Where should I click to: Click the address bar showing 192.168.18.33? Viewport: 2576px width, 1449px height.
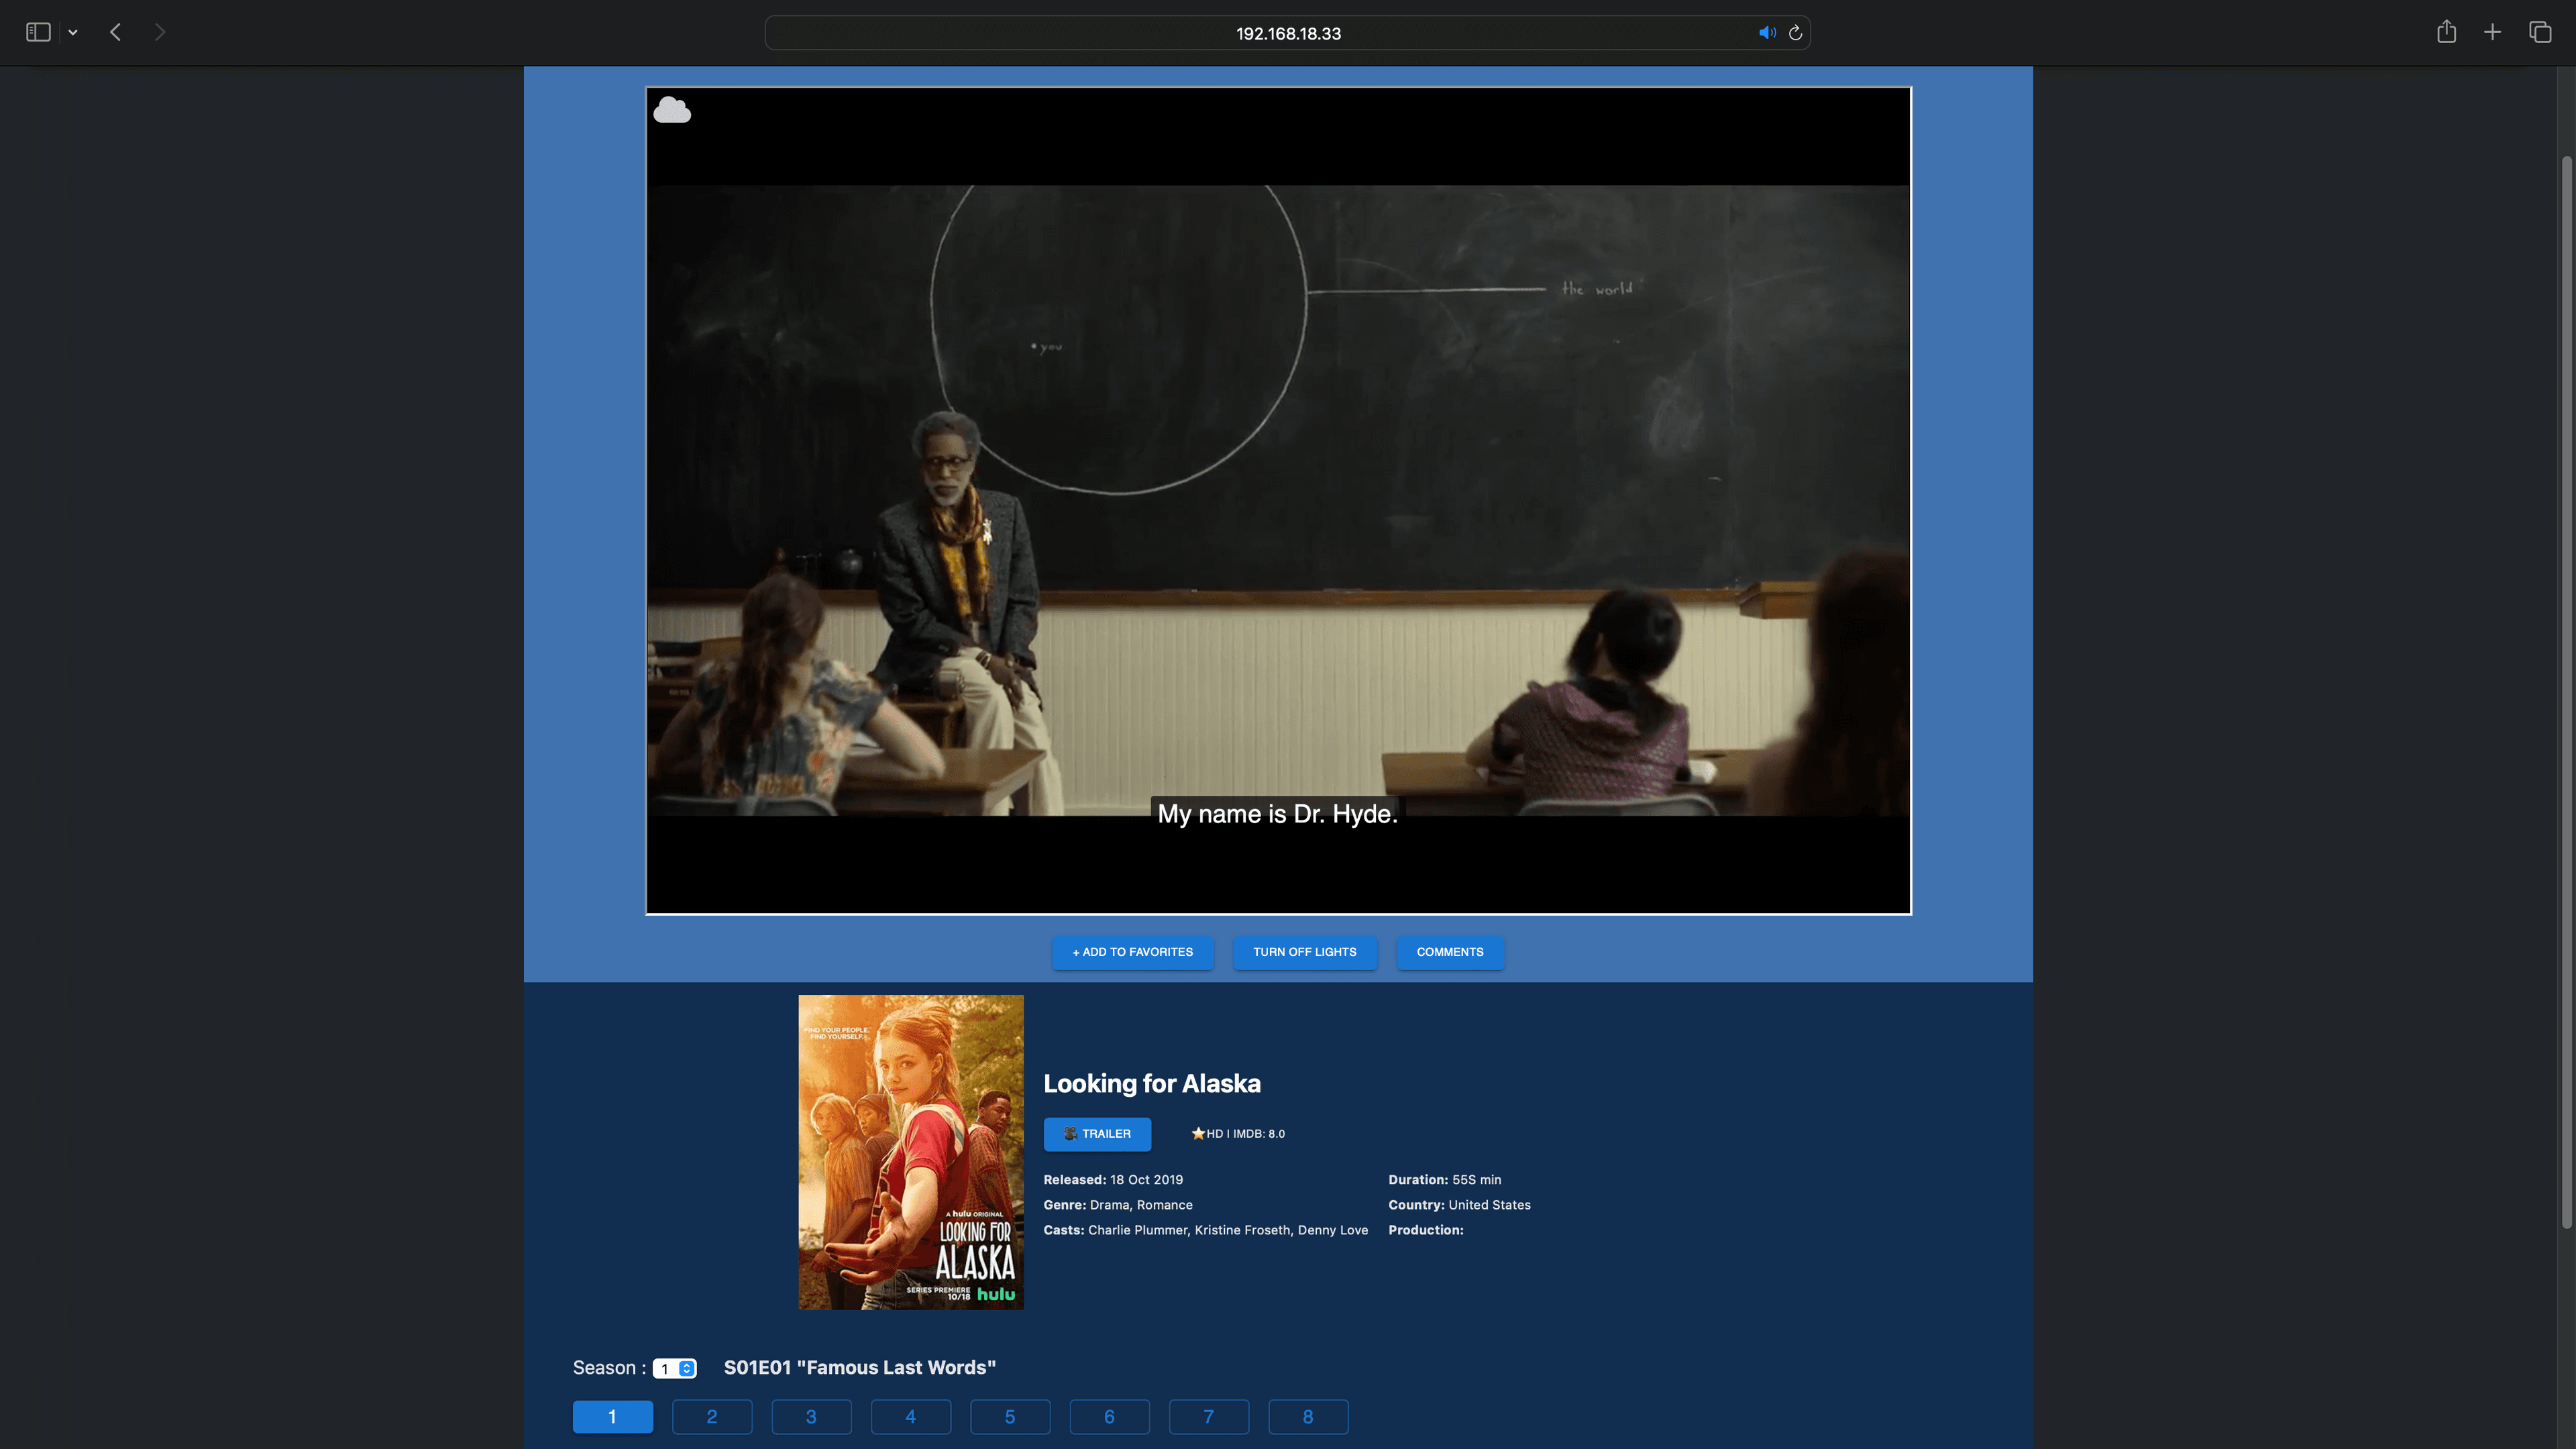[1287, 33]
